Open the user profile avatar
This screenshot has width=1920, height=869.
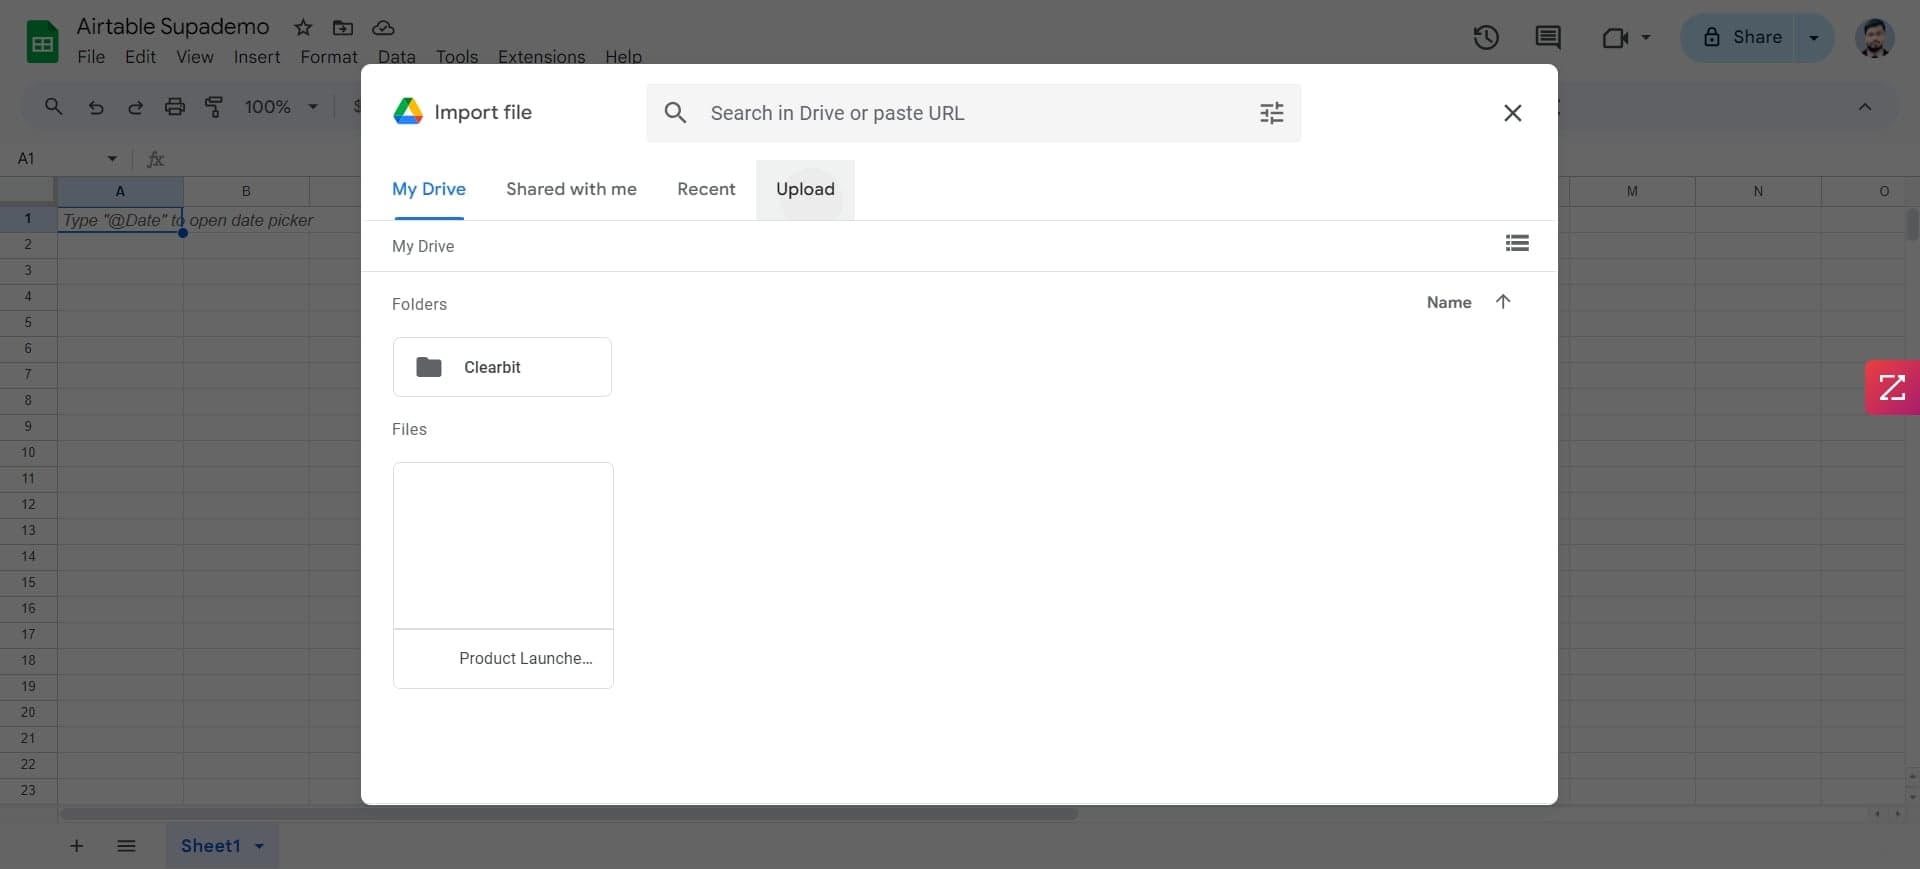[x=1874, y=38]
